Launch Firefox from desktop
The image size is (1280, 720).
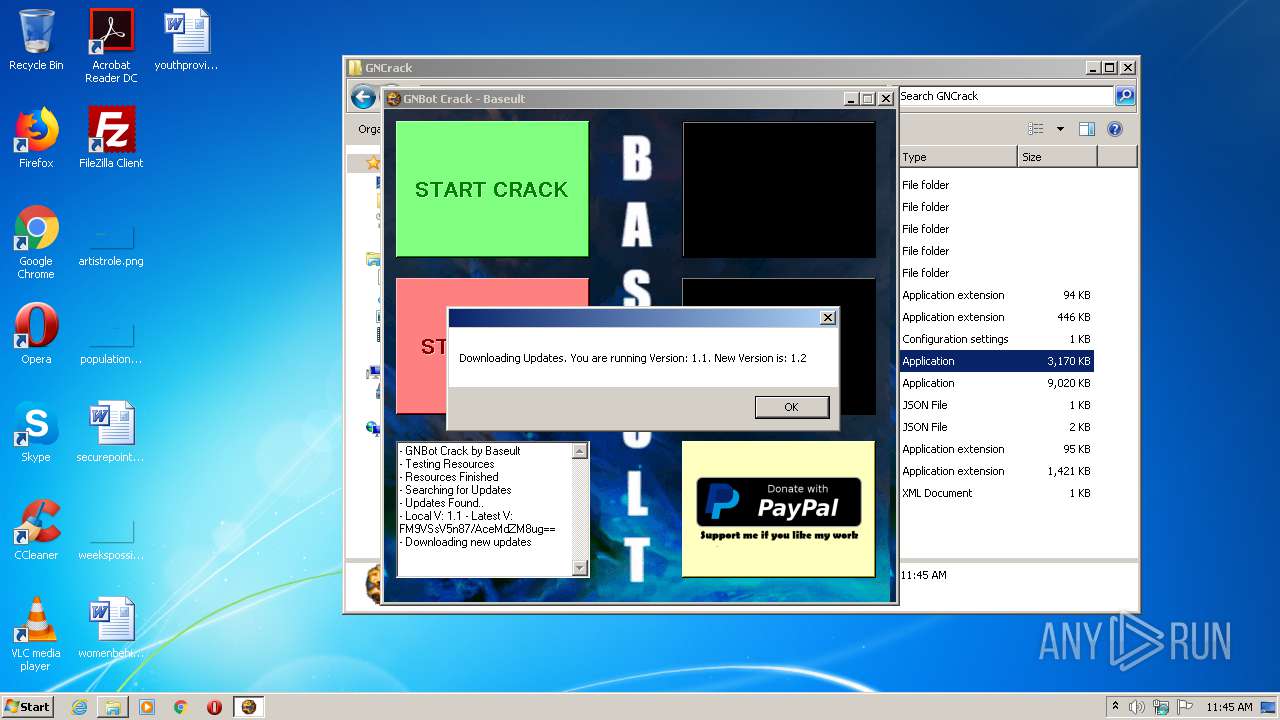tap(36, 138)
